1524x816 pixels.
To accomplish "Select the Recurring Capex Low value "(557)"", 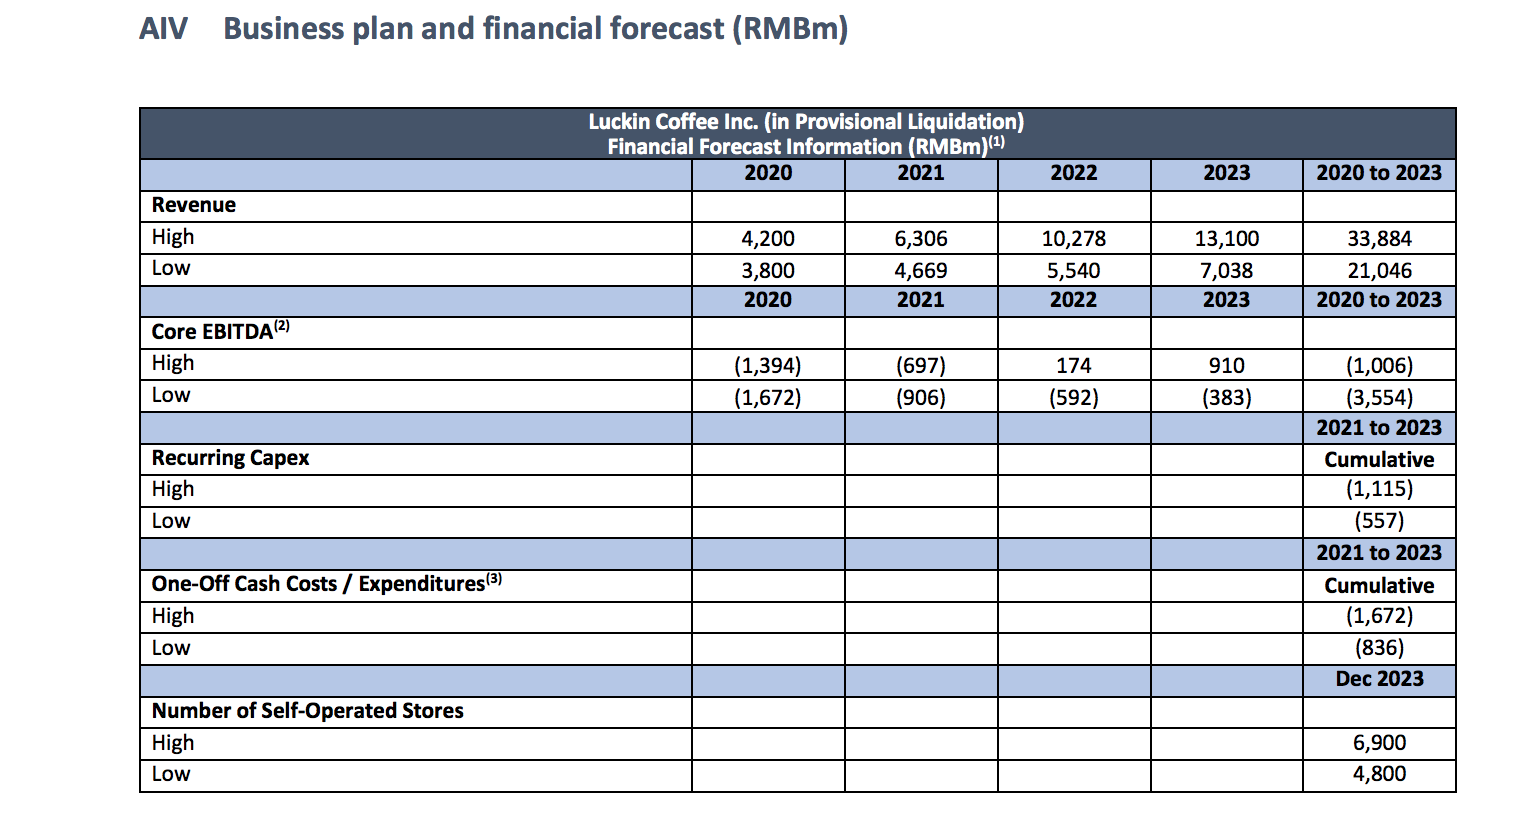I will [x=1380, y=521].
